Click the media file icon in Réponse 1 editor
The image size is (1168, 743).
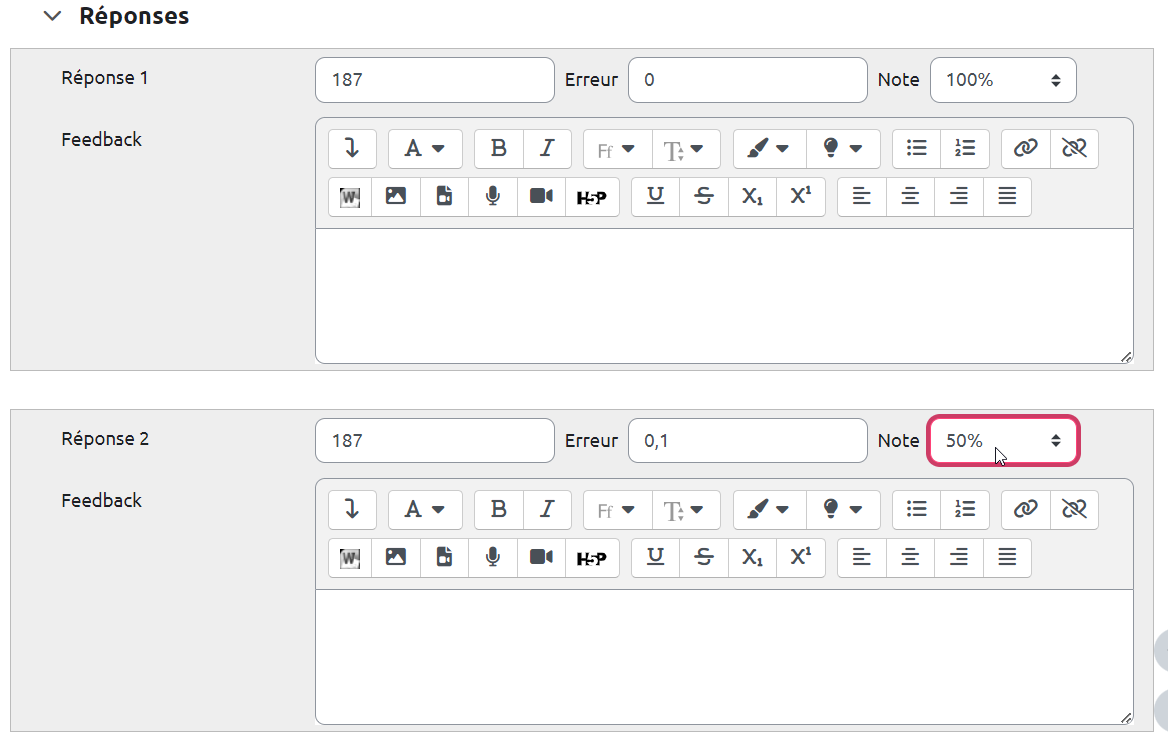point(444,197)
